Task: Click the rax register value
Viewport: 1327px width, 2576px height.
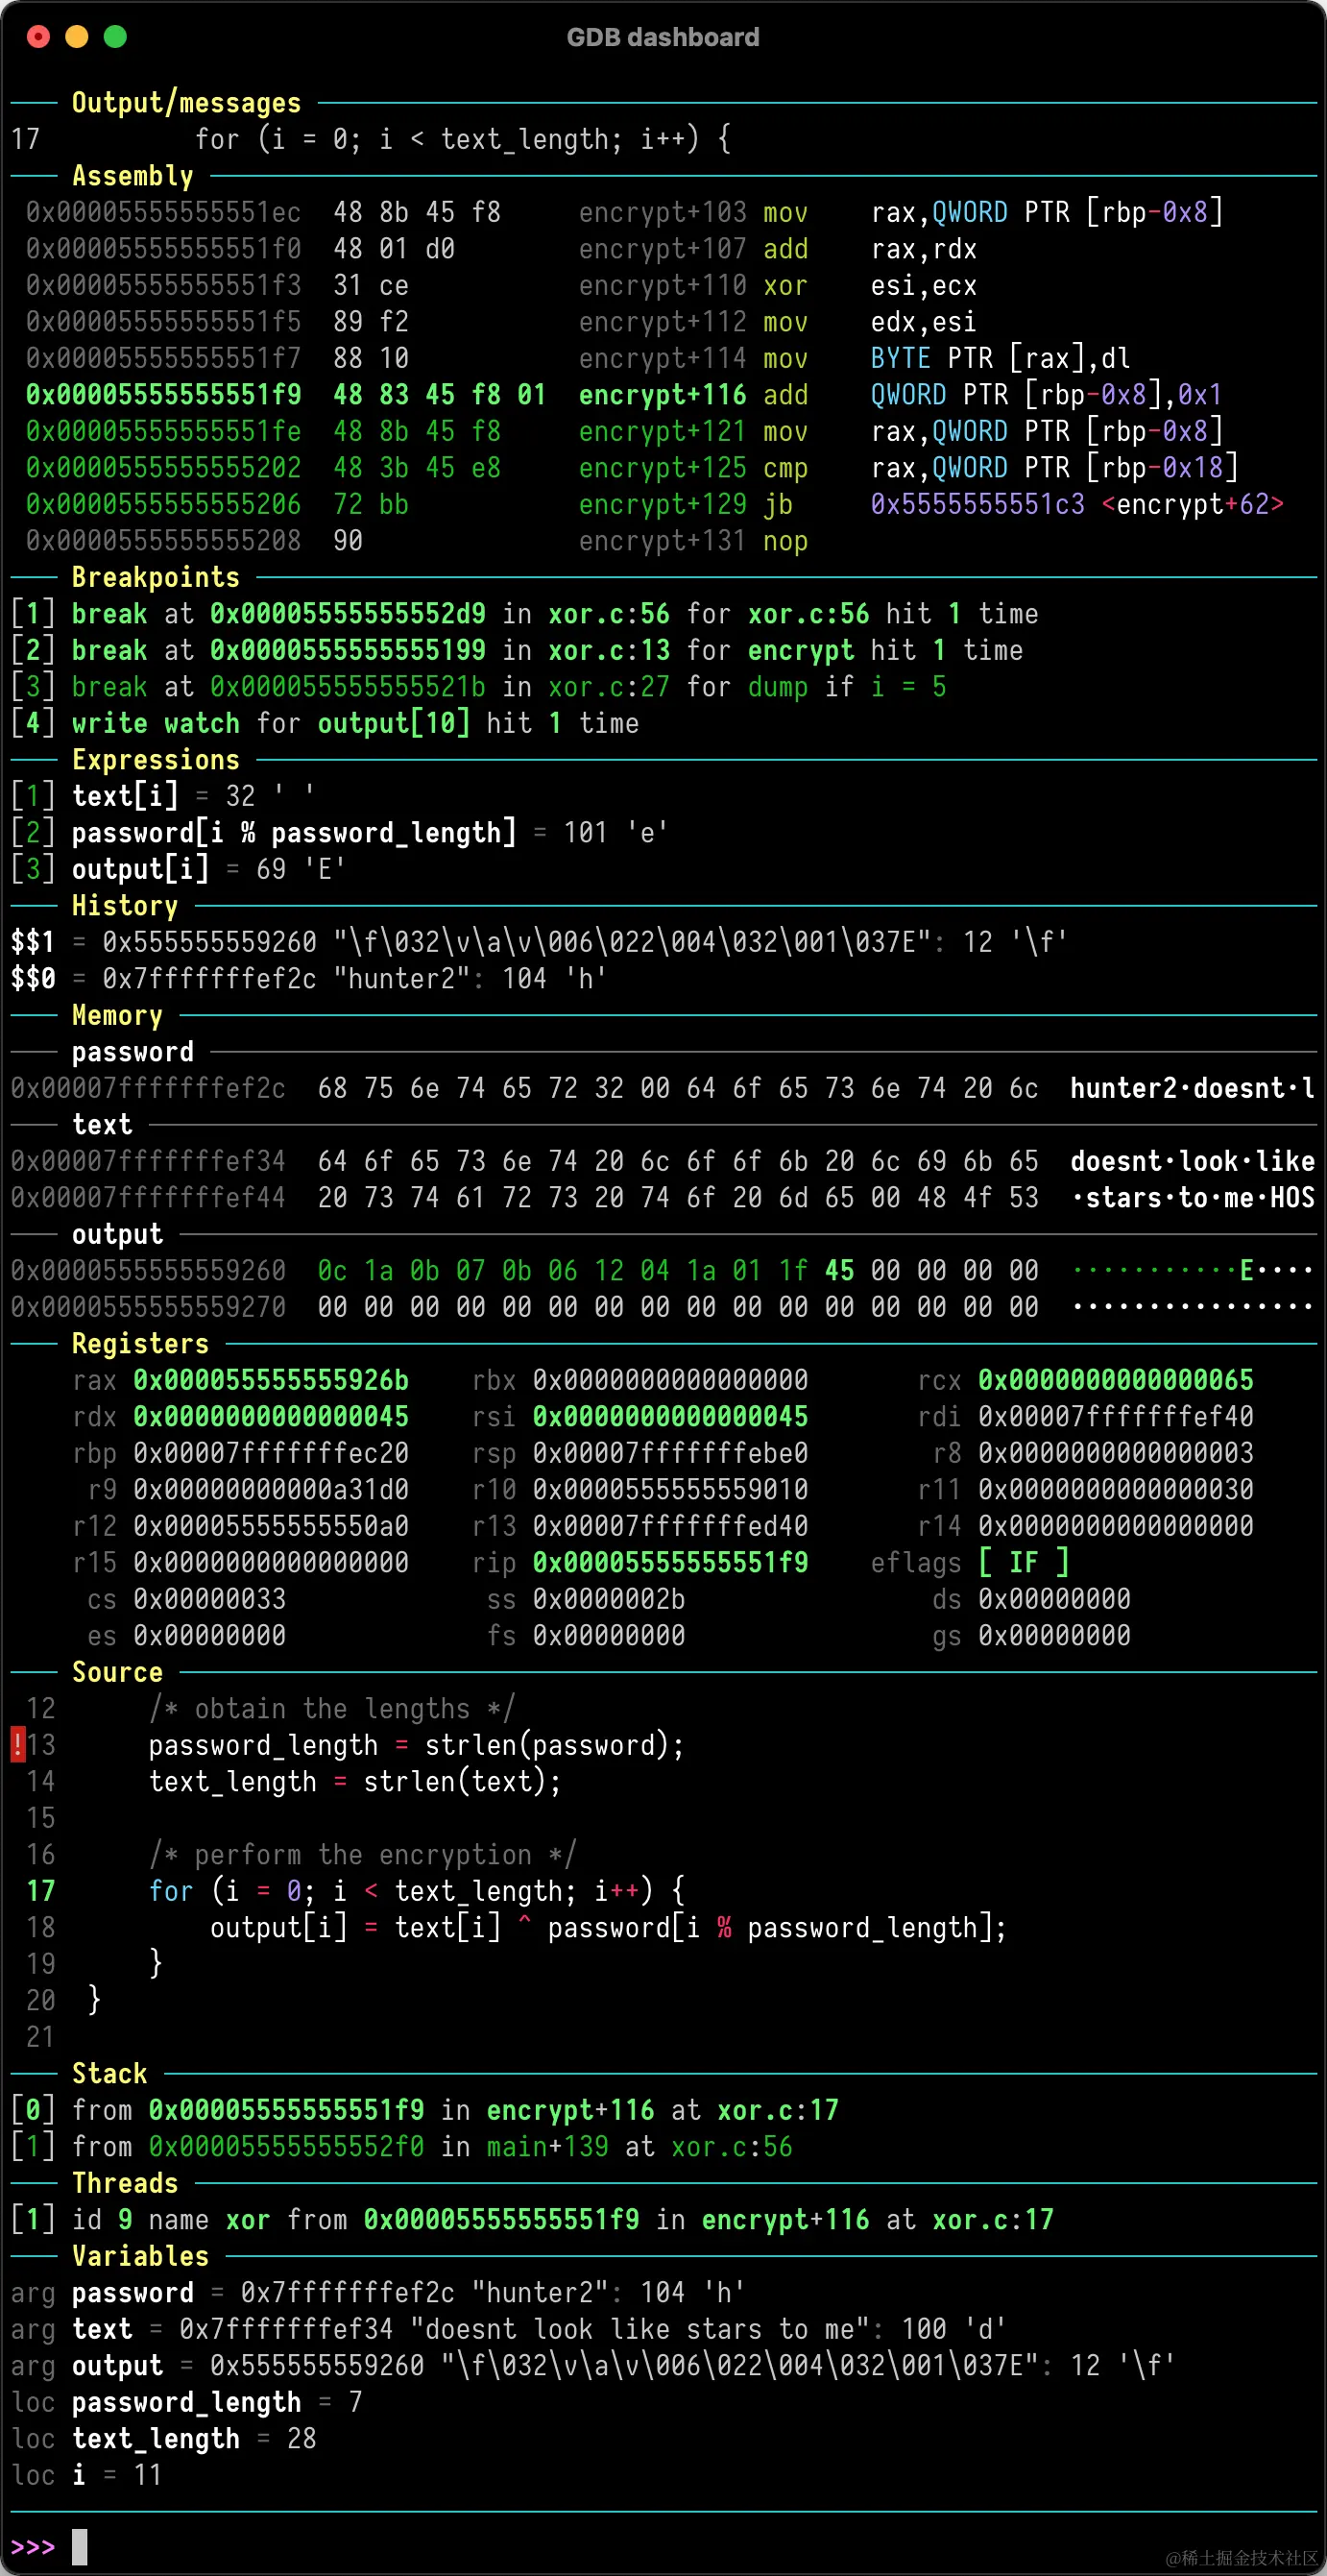Action: tap(271, 1380)
